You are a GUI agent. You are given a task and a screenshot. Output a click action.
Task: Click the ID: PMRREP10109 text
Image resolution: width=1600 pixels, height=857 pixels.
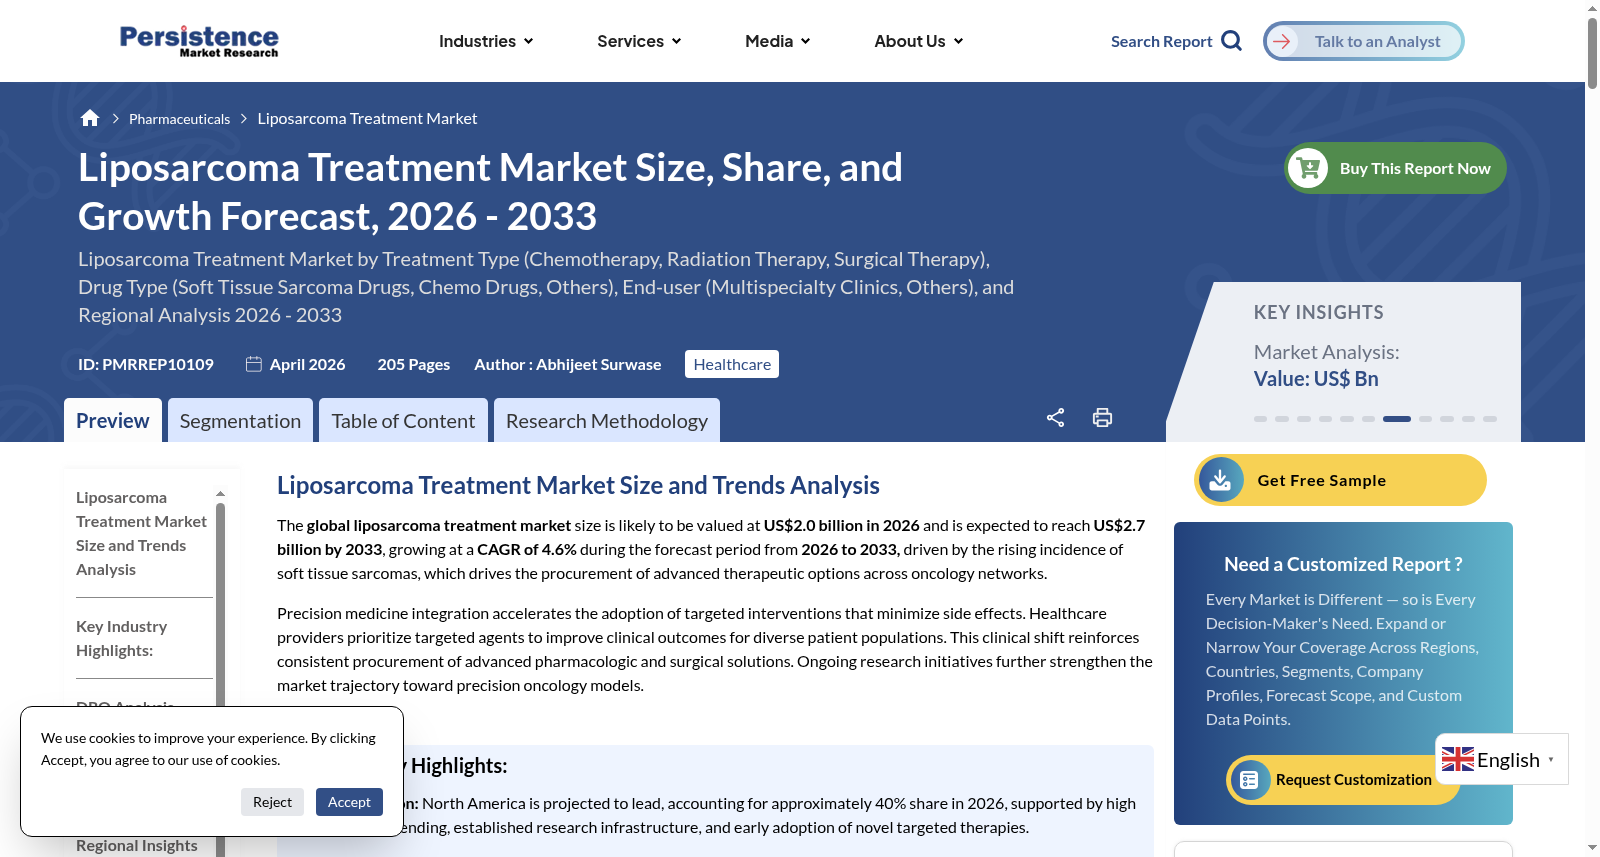click(x=146, y=364)
